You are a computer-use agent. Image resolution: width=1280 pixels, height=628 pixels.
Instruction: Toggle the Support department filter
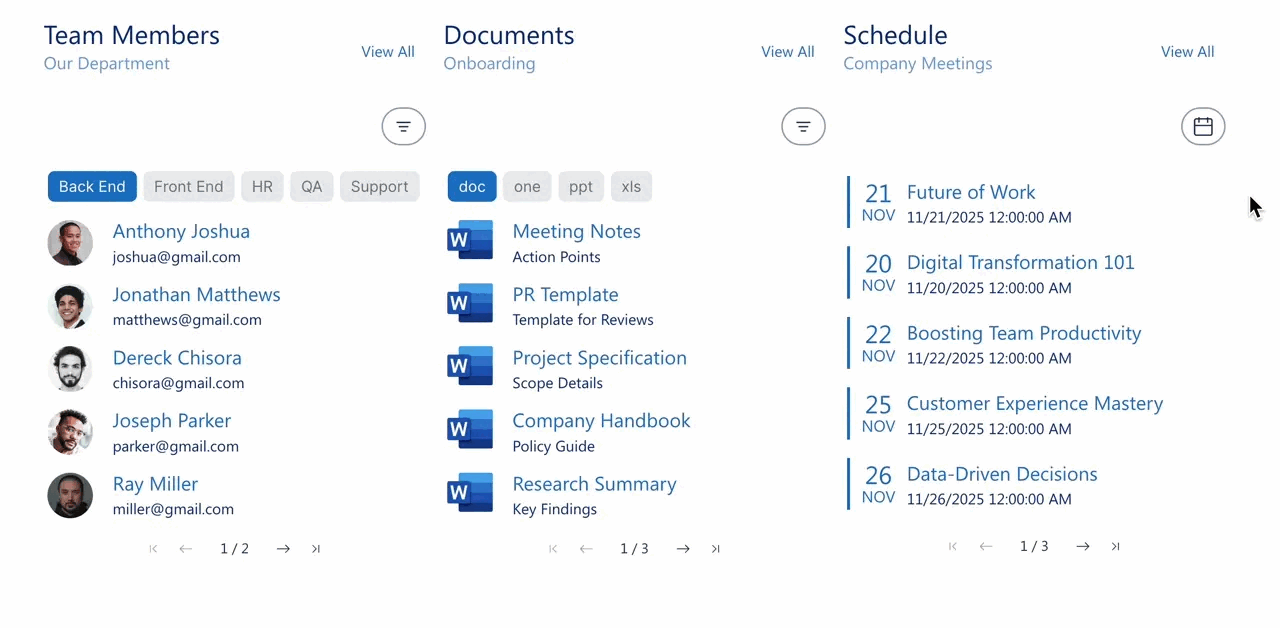point(379,186)
